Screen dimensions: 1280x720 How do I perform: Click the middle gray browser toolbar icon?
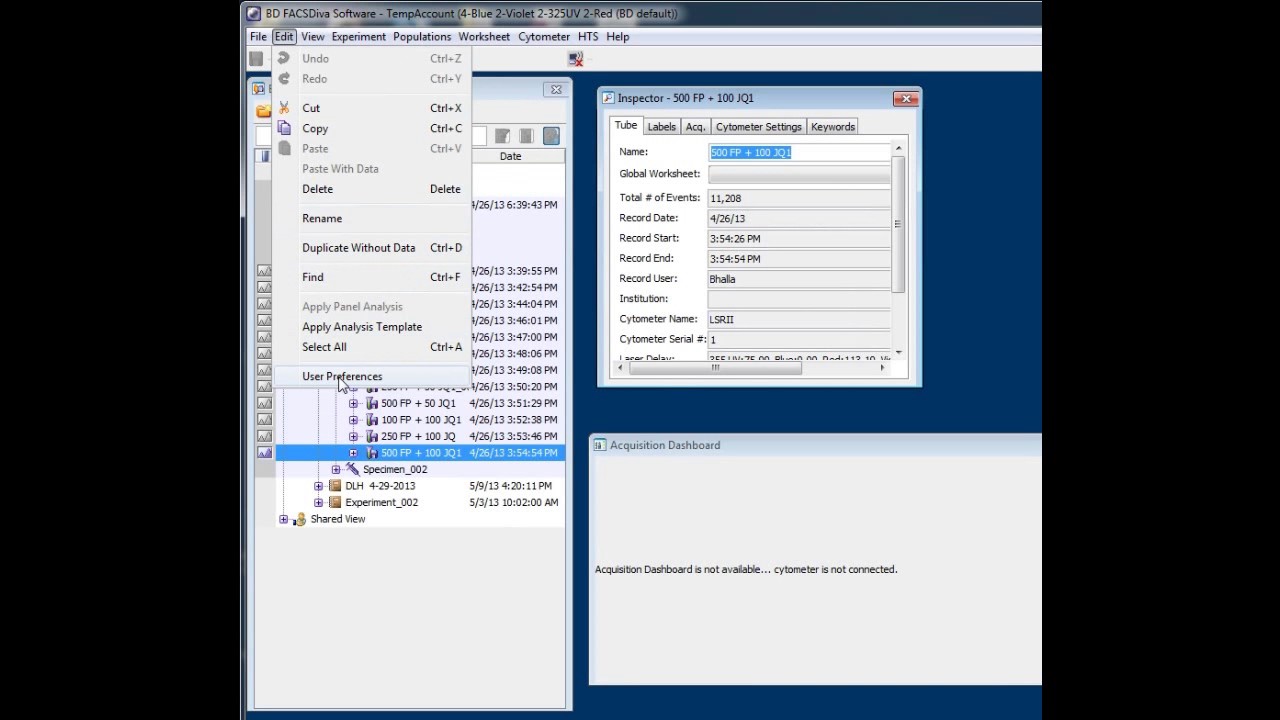(526, 136)
